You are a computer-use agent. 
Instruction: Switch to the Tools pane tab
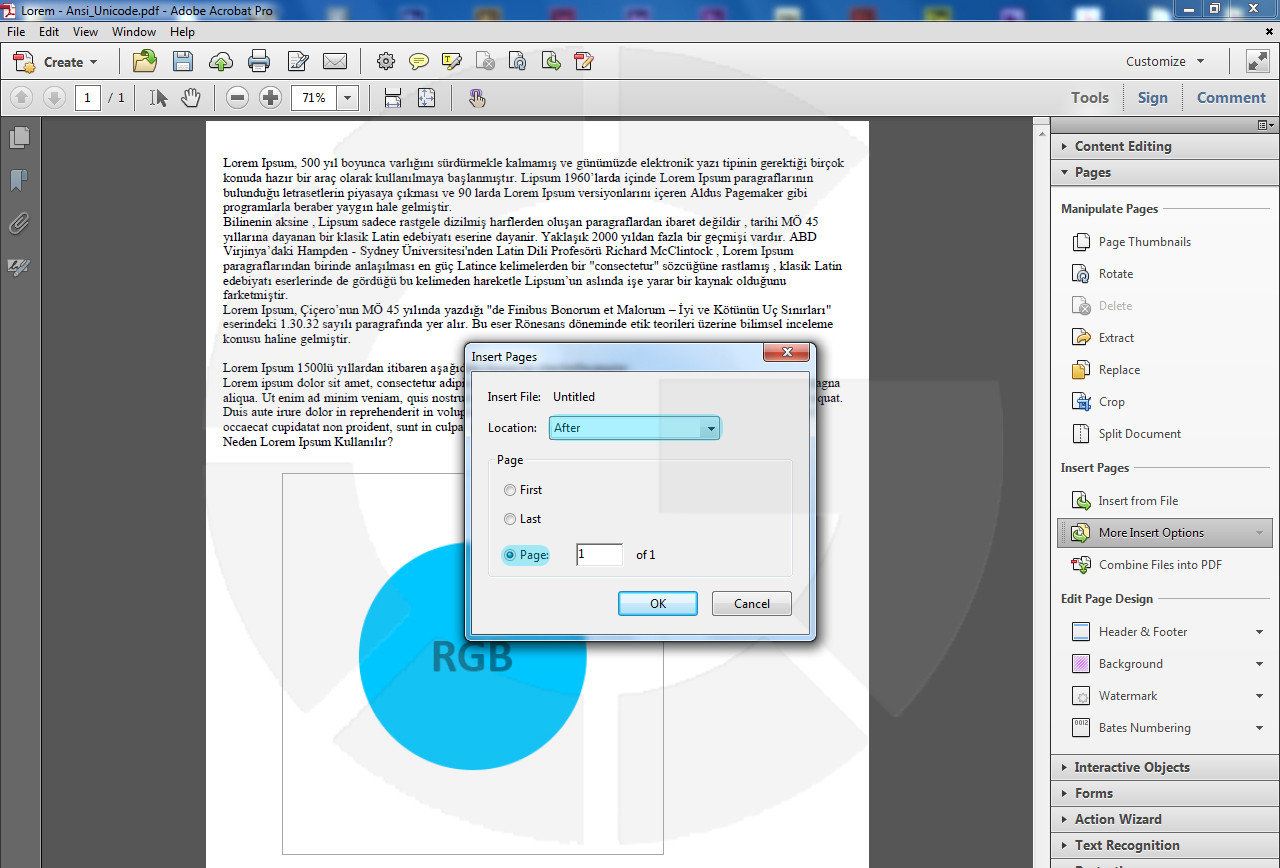(x=1089, y=98)
